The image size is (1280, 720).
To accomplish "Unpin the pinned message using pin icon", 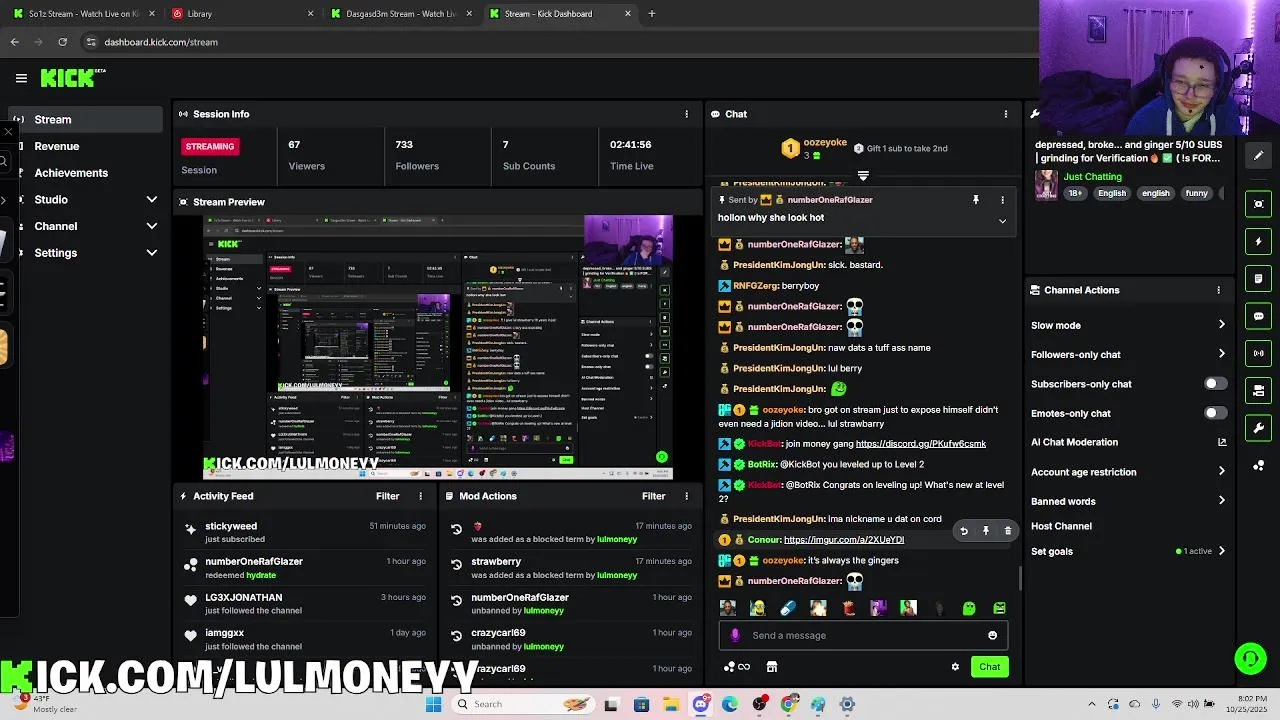I will pos(976,200).
